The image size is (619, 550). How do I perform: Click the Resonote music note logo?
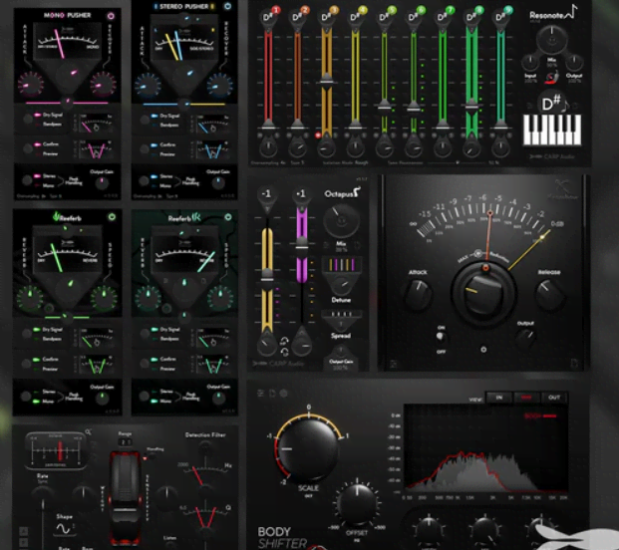click(571, 11)
